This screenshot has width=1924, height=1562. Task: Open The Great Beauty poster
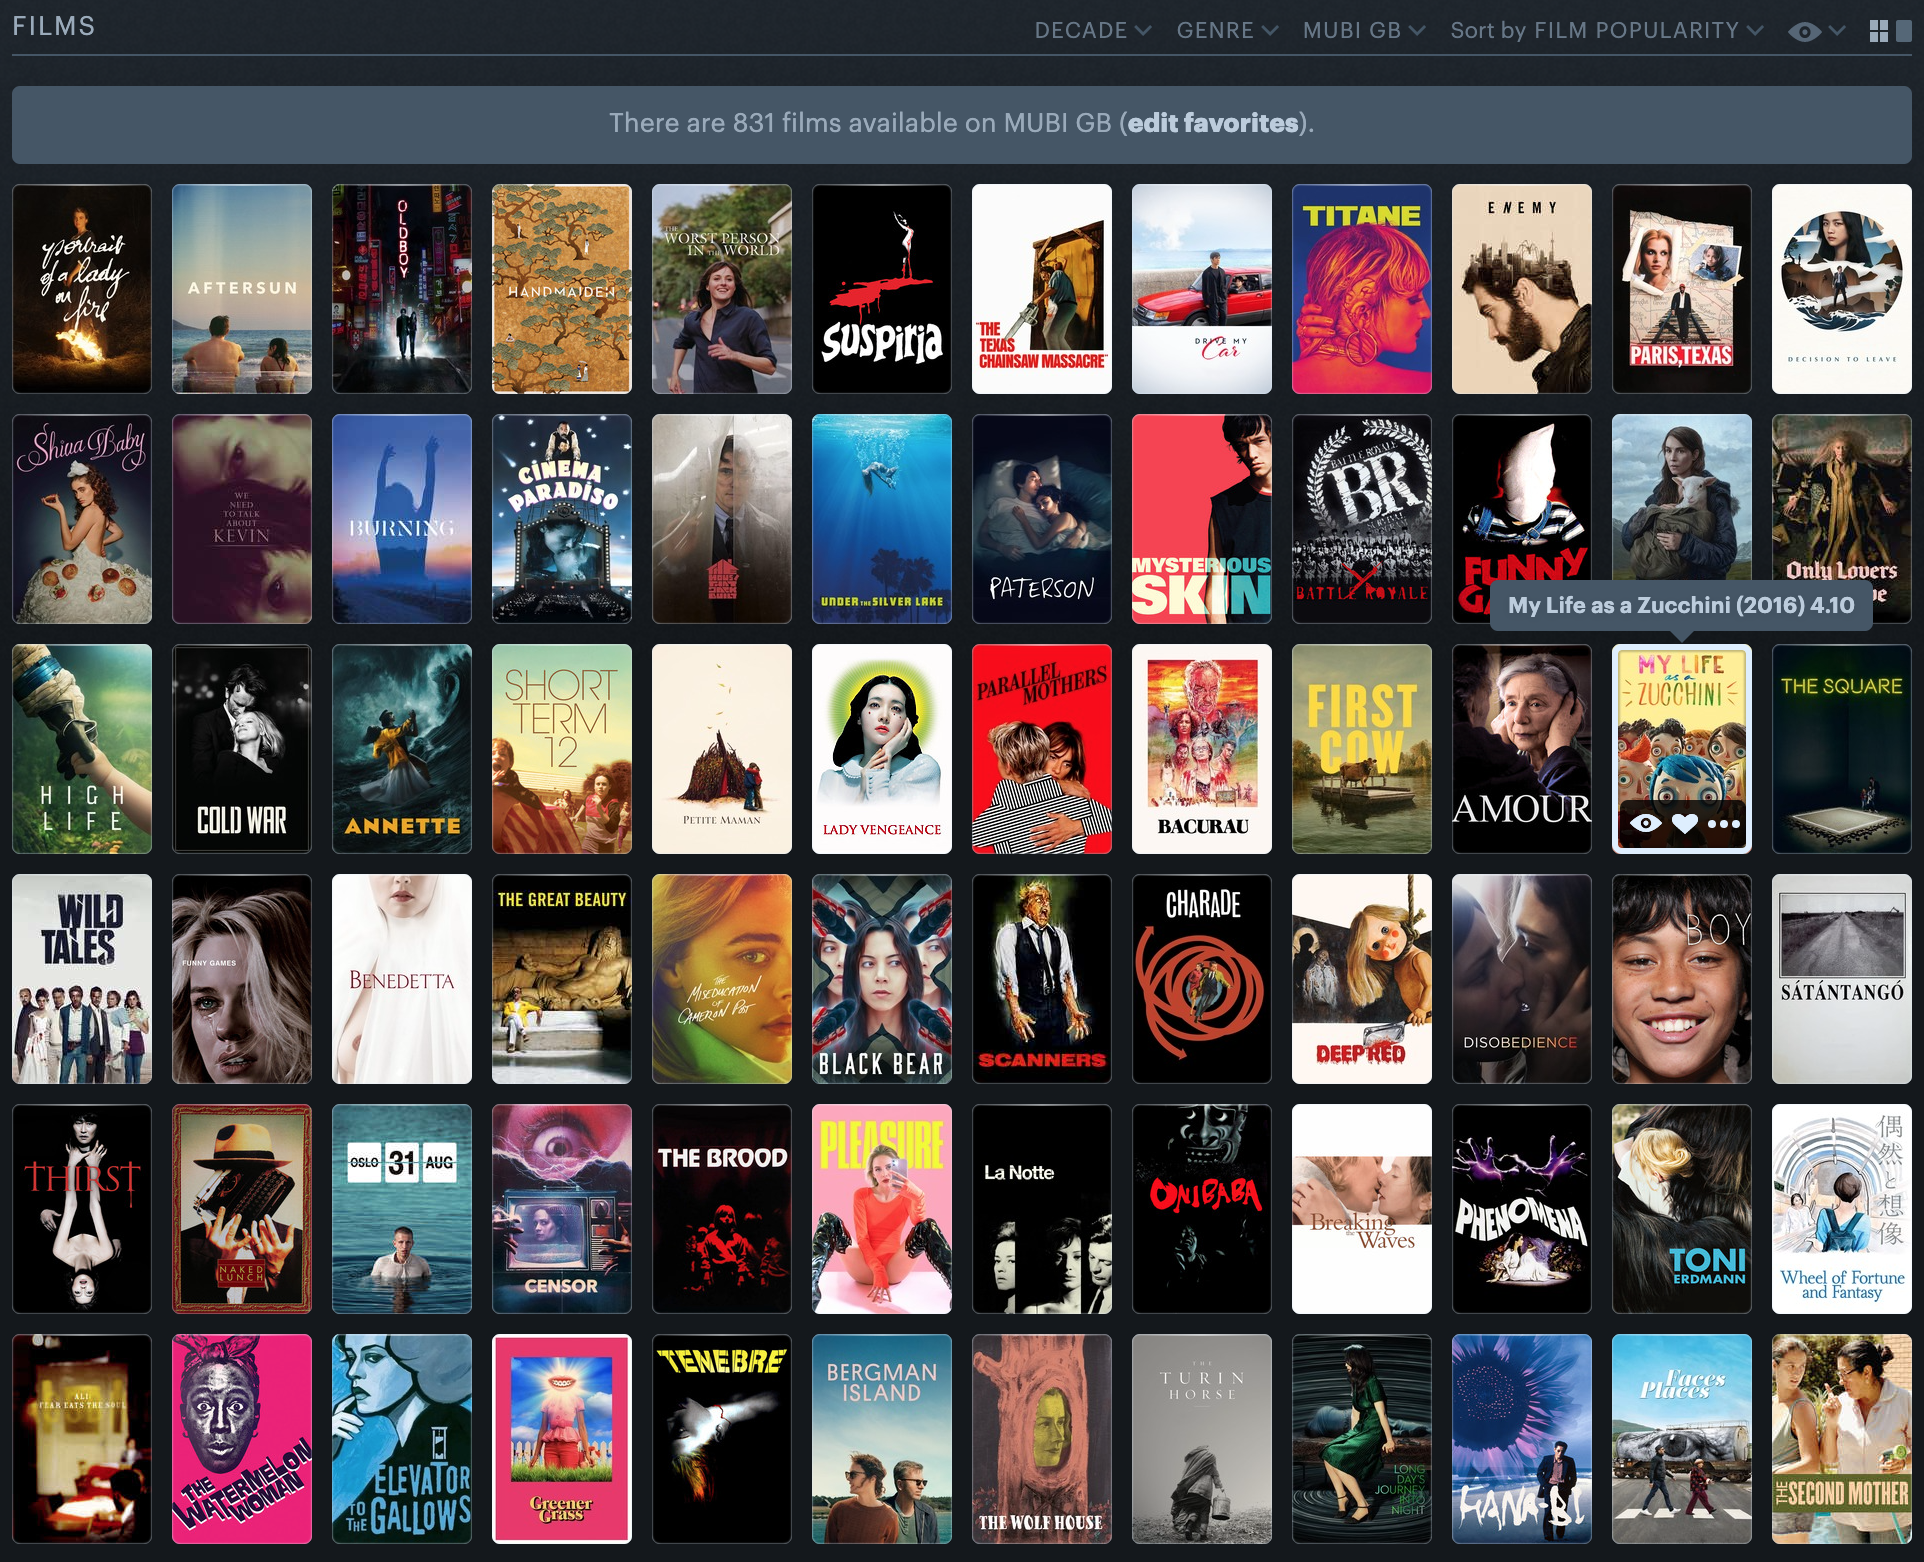[562, 979]
